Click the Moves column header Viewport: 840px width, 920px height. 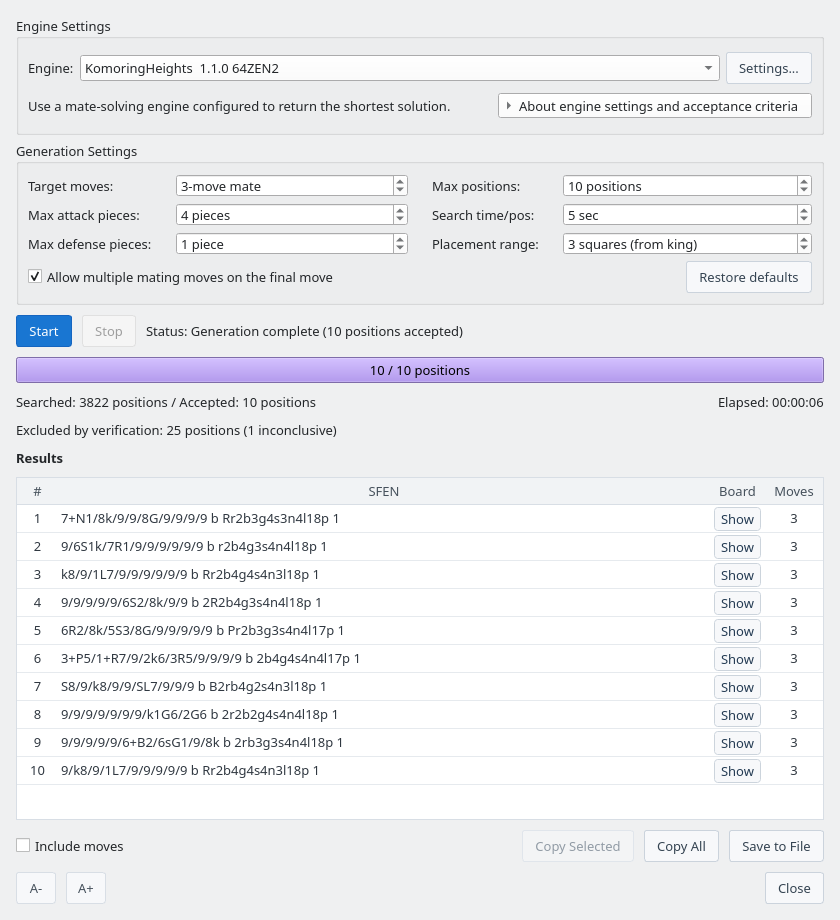point(794,491)
